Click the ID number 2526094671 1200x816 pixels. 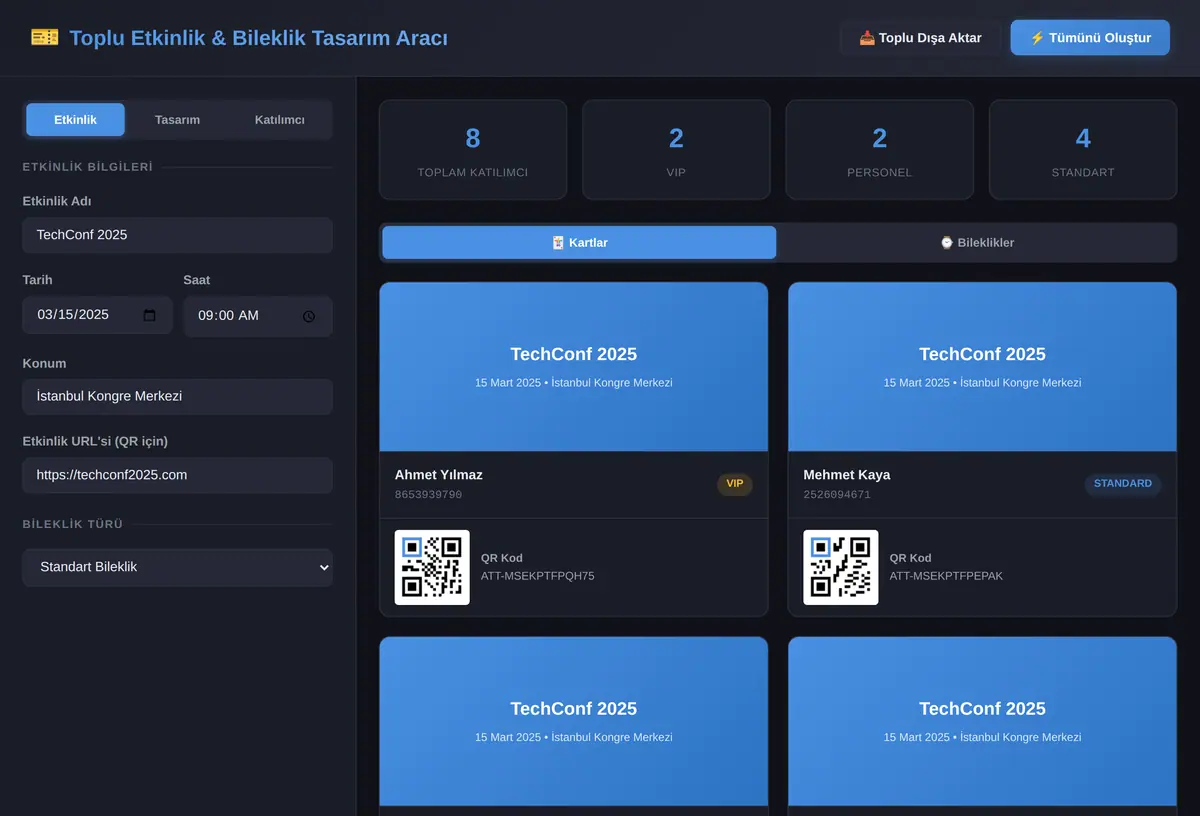838,495
